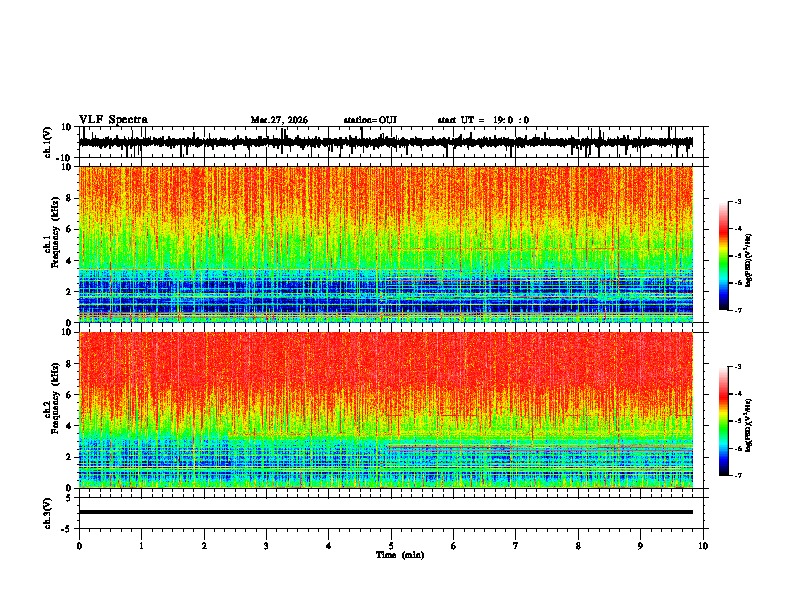The width and height of the screenshot is (792, 612).
Task: Click the "-3" tick on ch.2 color bar
Action: (x=738, y=367)
